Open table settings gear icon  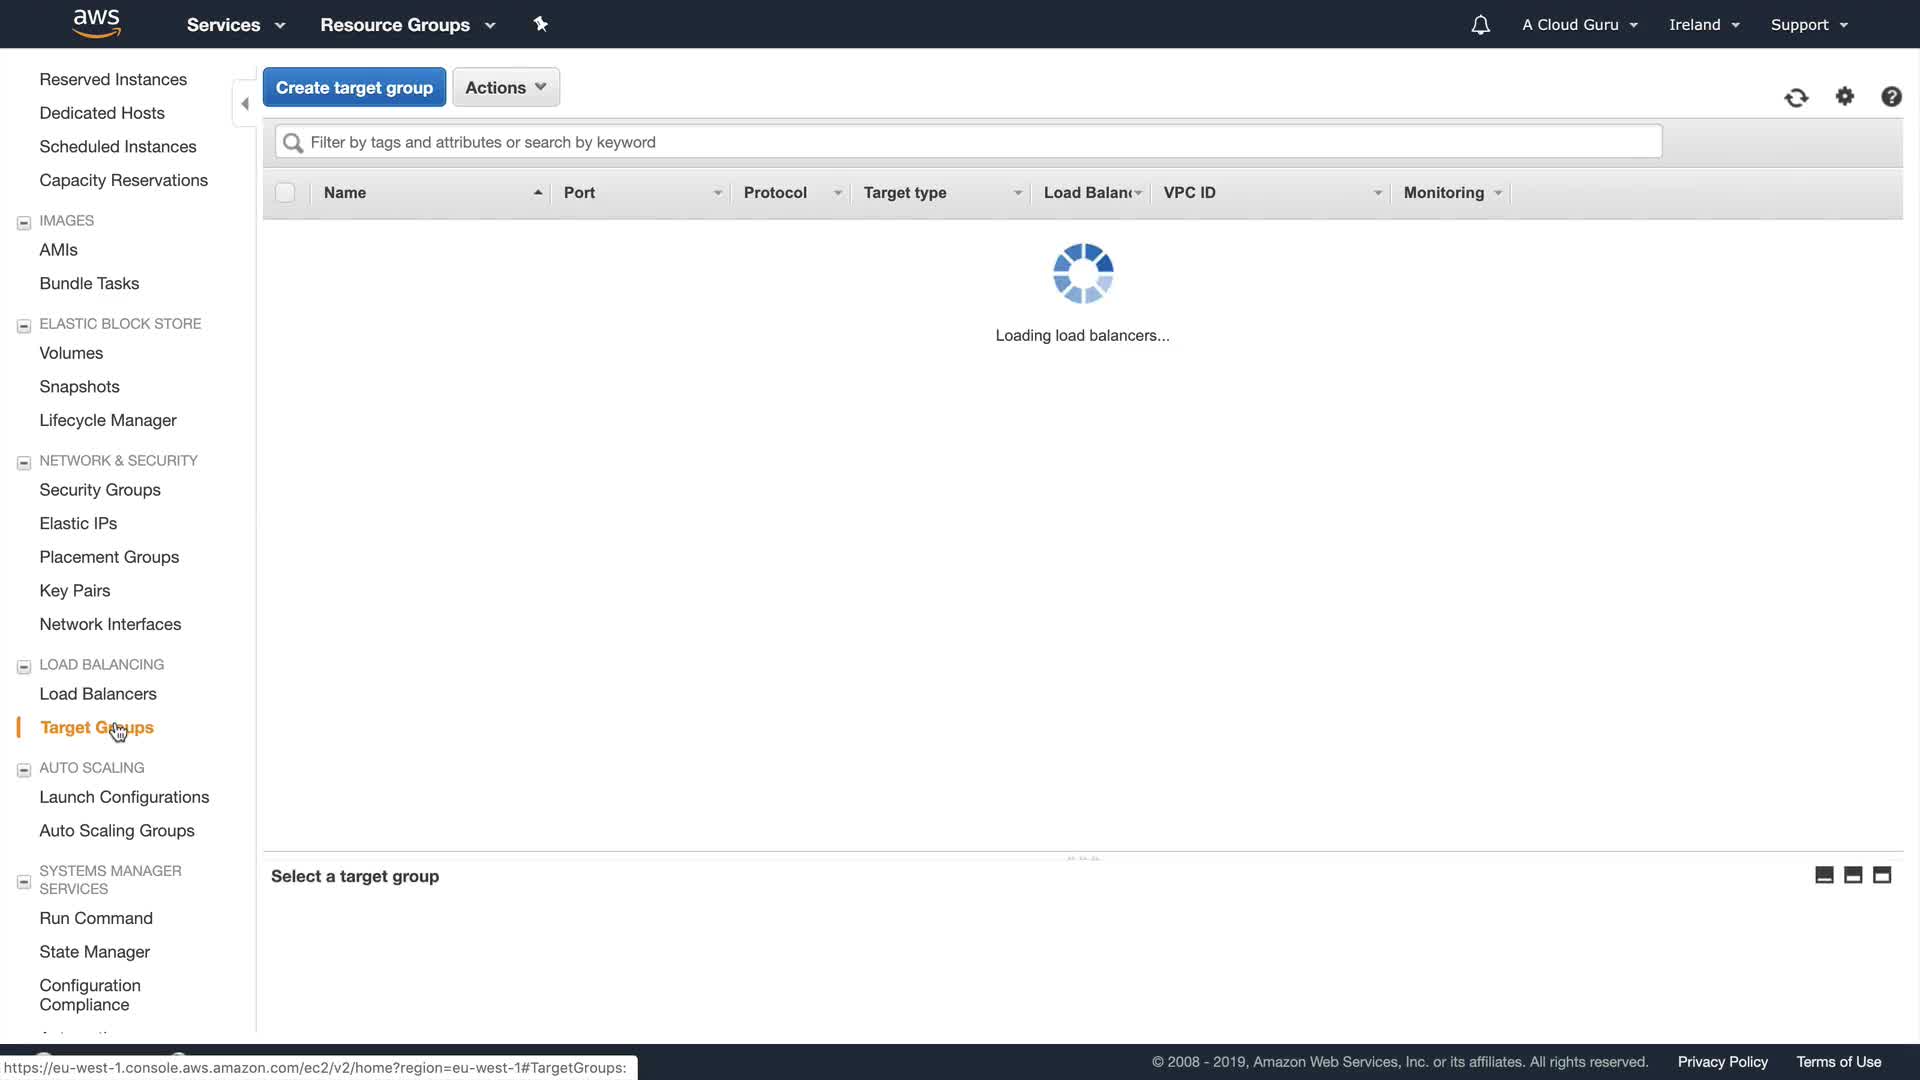1845,96
